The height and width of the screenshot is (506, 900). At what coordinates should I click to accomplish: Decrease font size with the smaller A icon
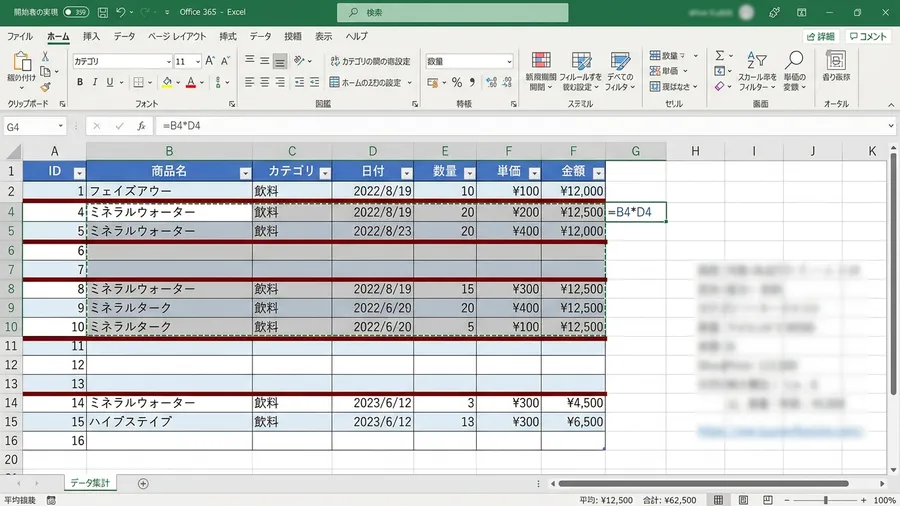point(226,61)
